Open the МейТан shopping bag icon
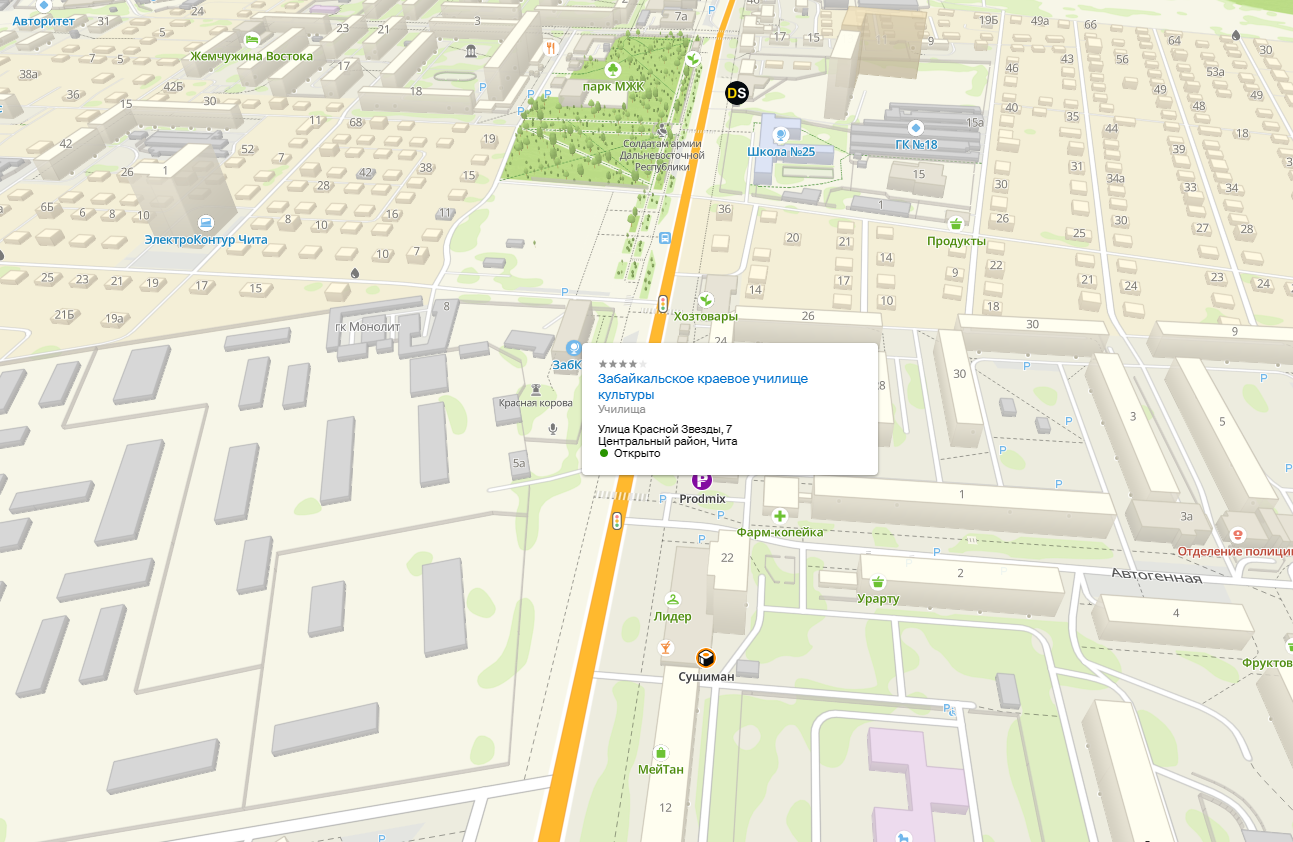Image resolution: width=1293 pixels, height=842 pixels. coord(660,752)
